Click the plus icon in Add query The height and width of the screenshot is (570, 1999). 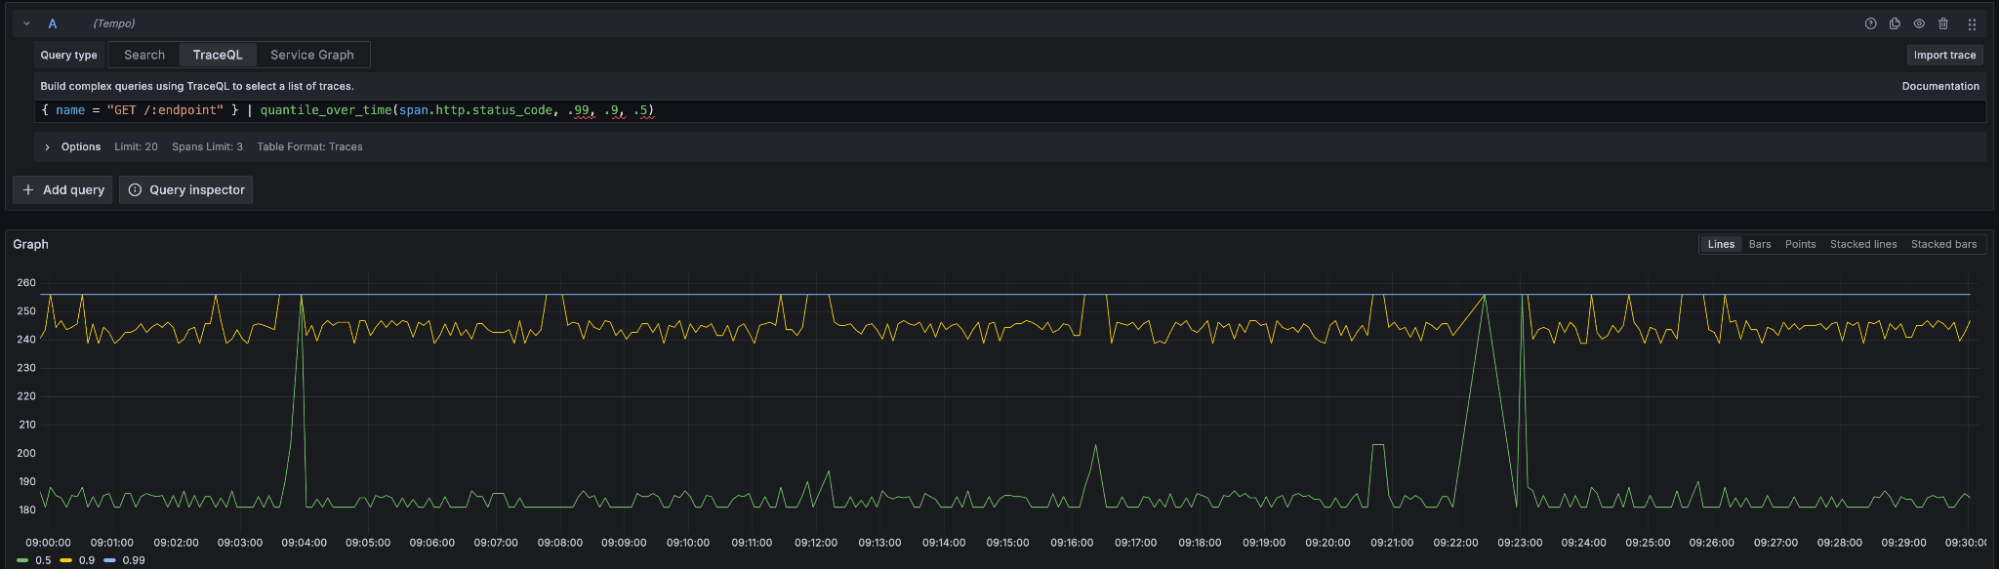tap(28, 190)
